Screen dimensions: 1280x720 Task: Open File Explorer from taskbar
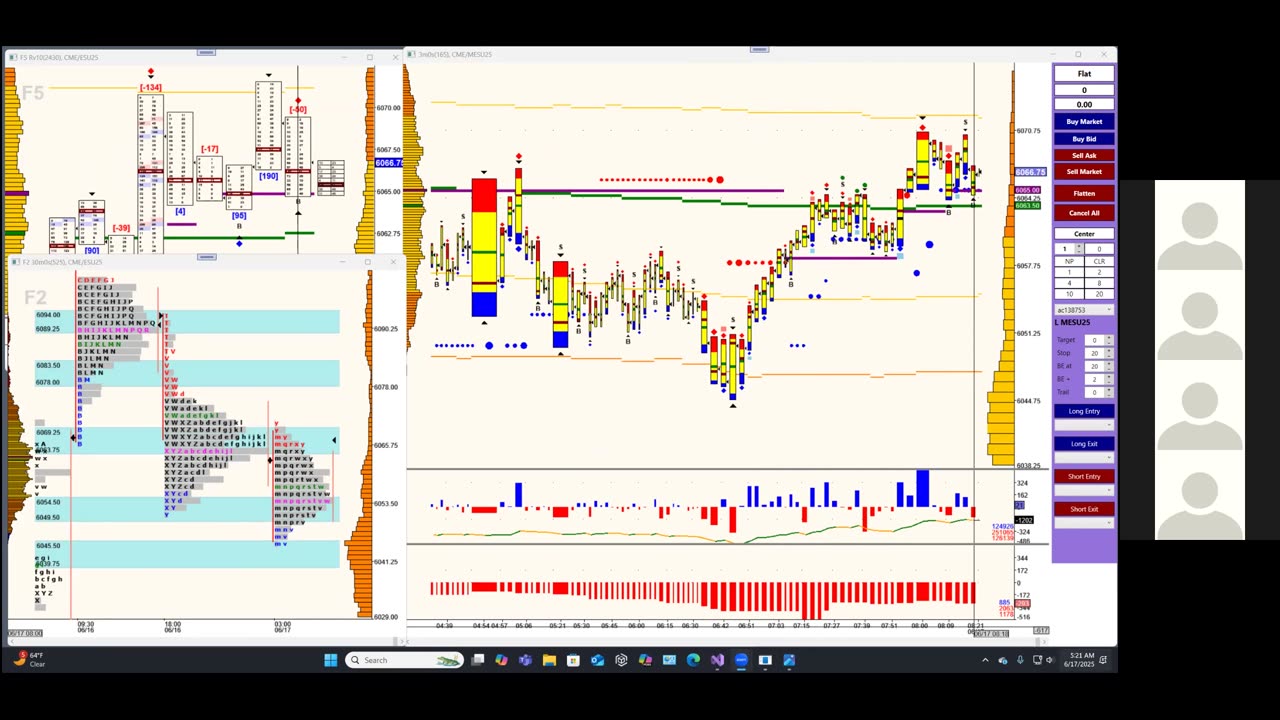(x=549, y=660)
